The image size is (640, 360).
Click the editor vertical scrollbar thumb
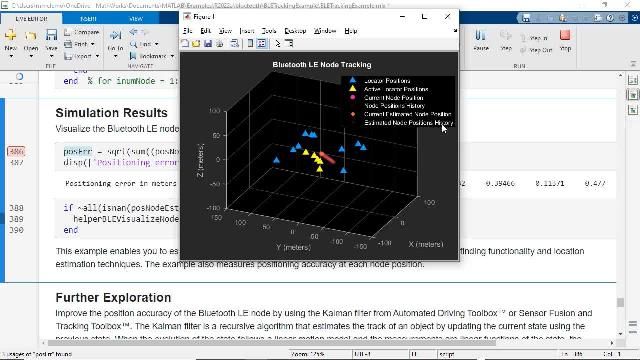(620, 302)
